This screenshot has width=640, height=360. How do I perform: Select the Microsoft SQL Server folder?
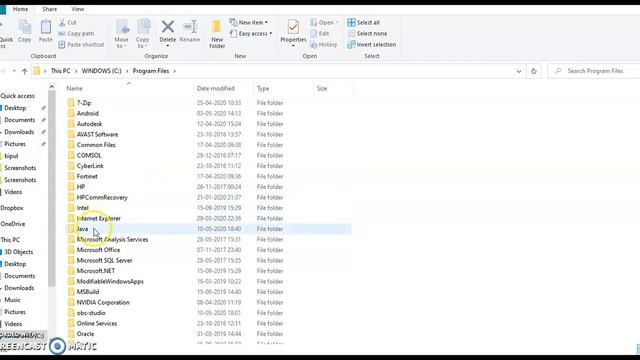(x=104, y=260)
